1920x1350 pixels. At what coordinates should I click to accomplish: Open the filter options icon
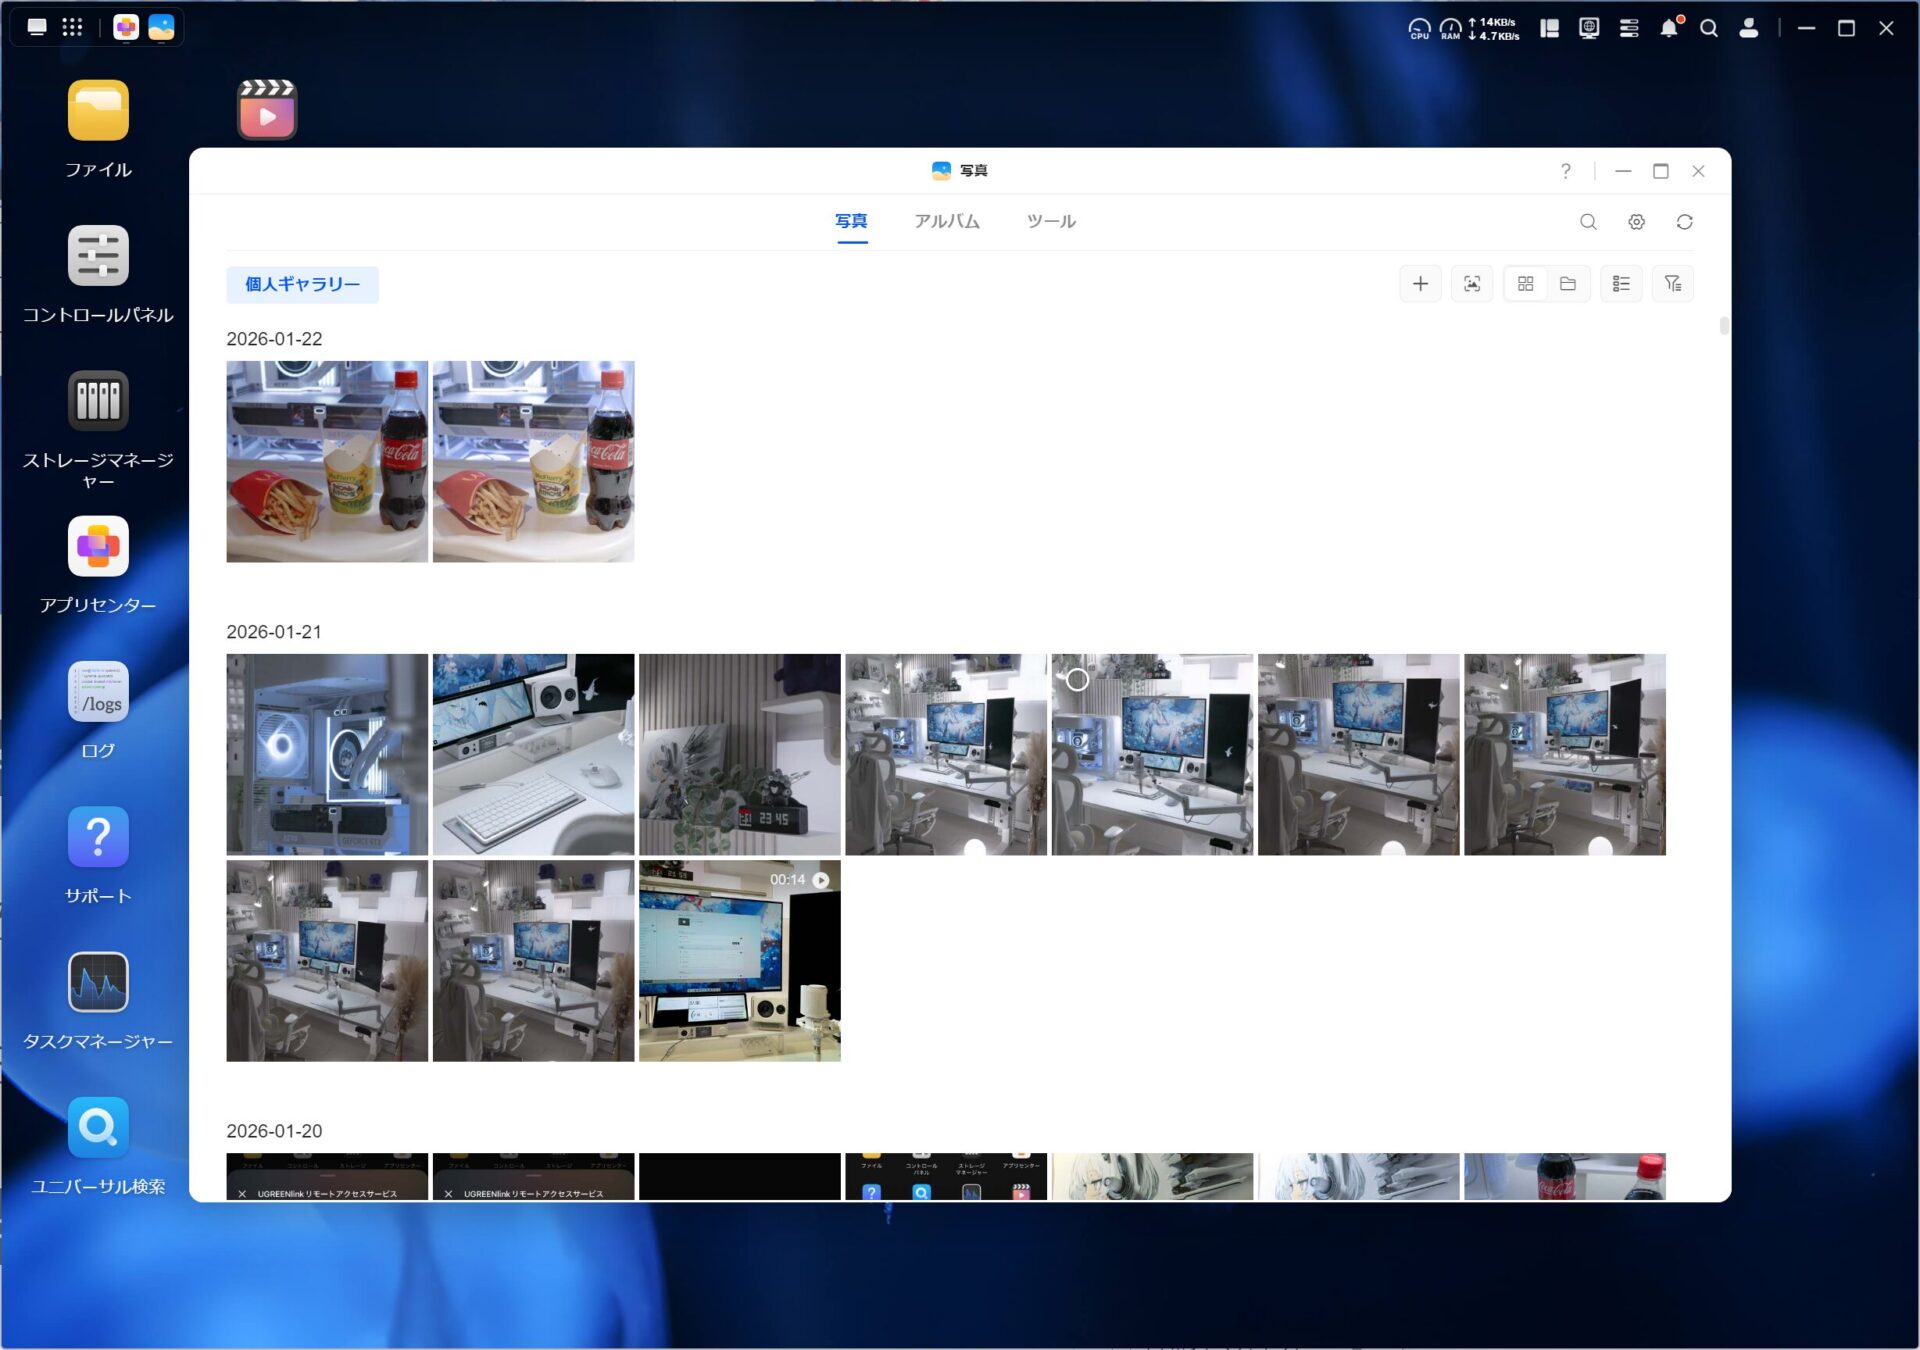pos(1673,284)
